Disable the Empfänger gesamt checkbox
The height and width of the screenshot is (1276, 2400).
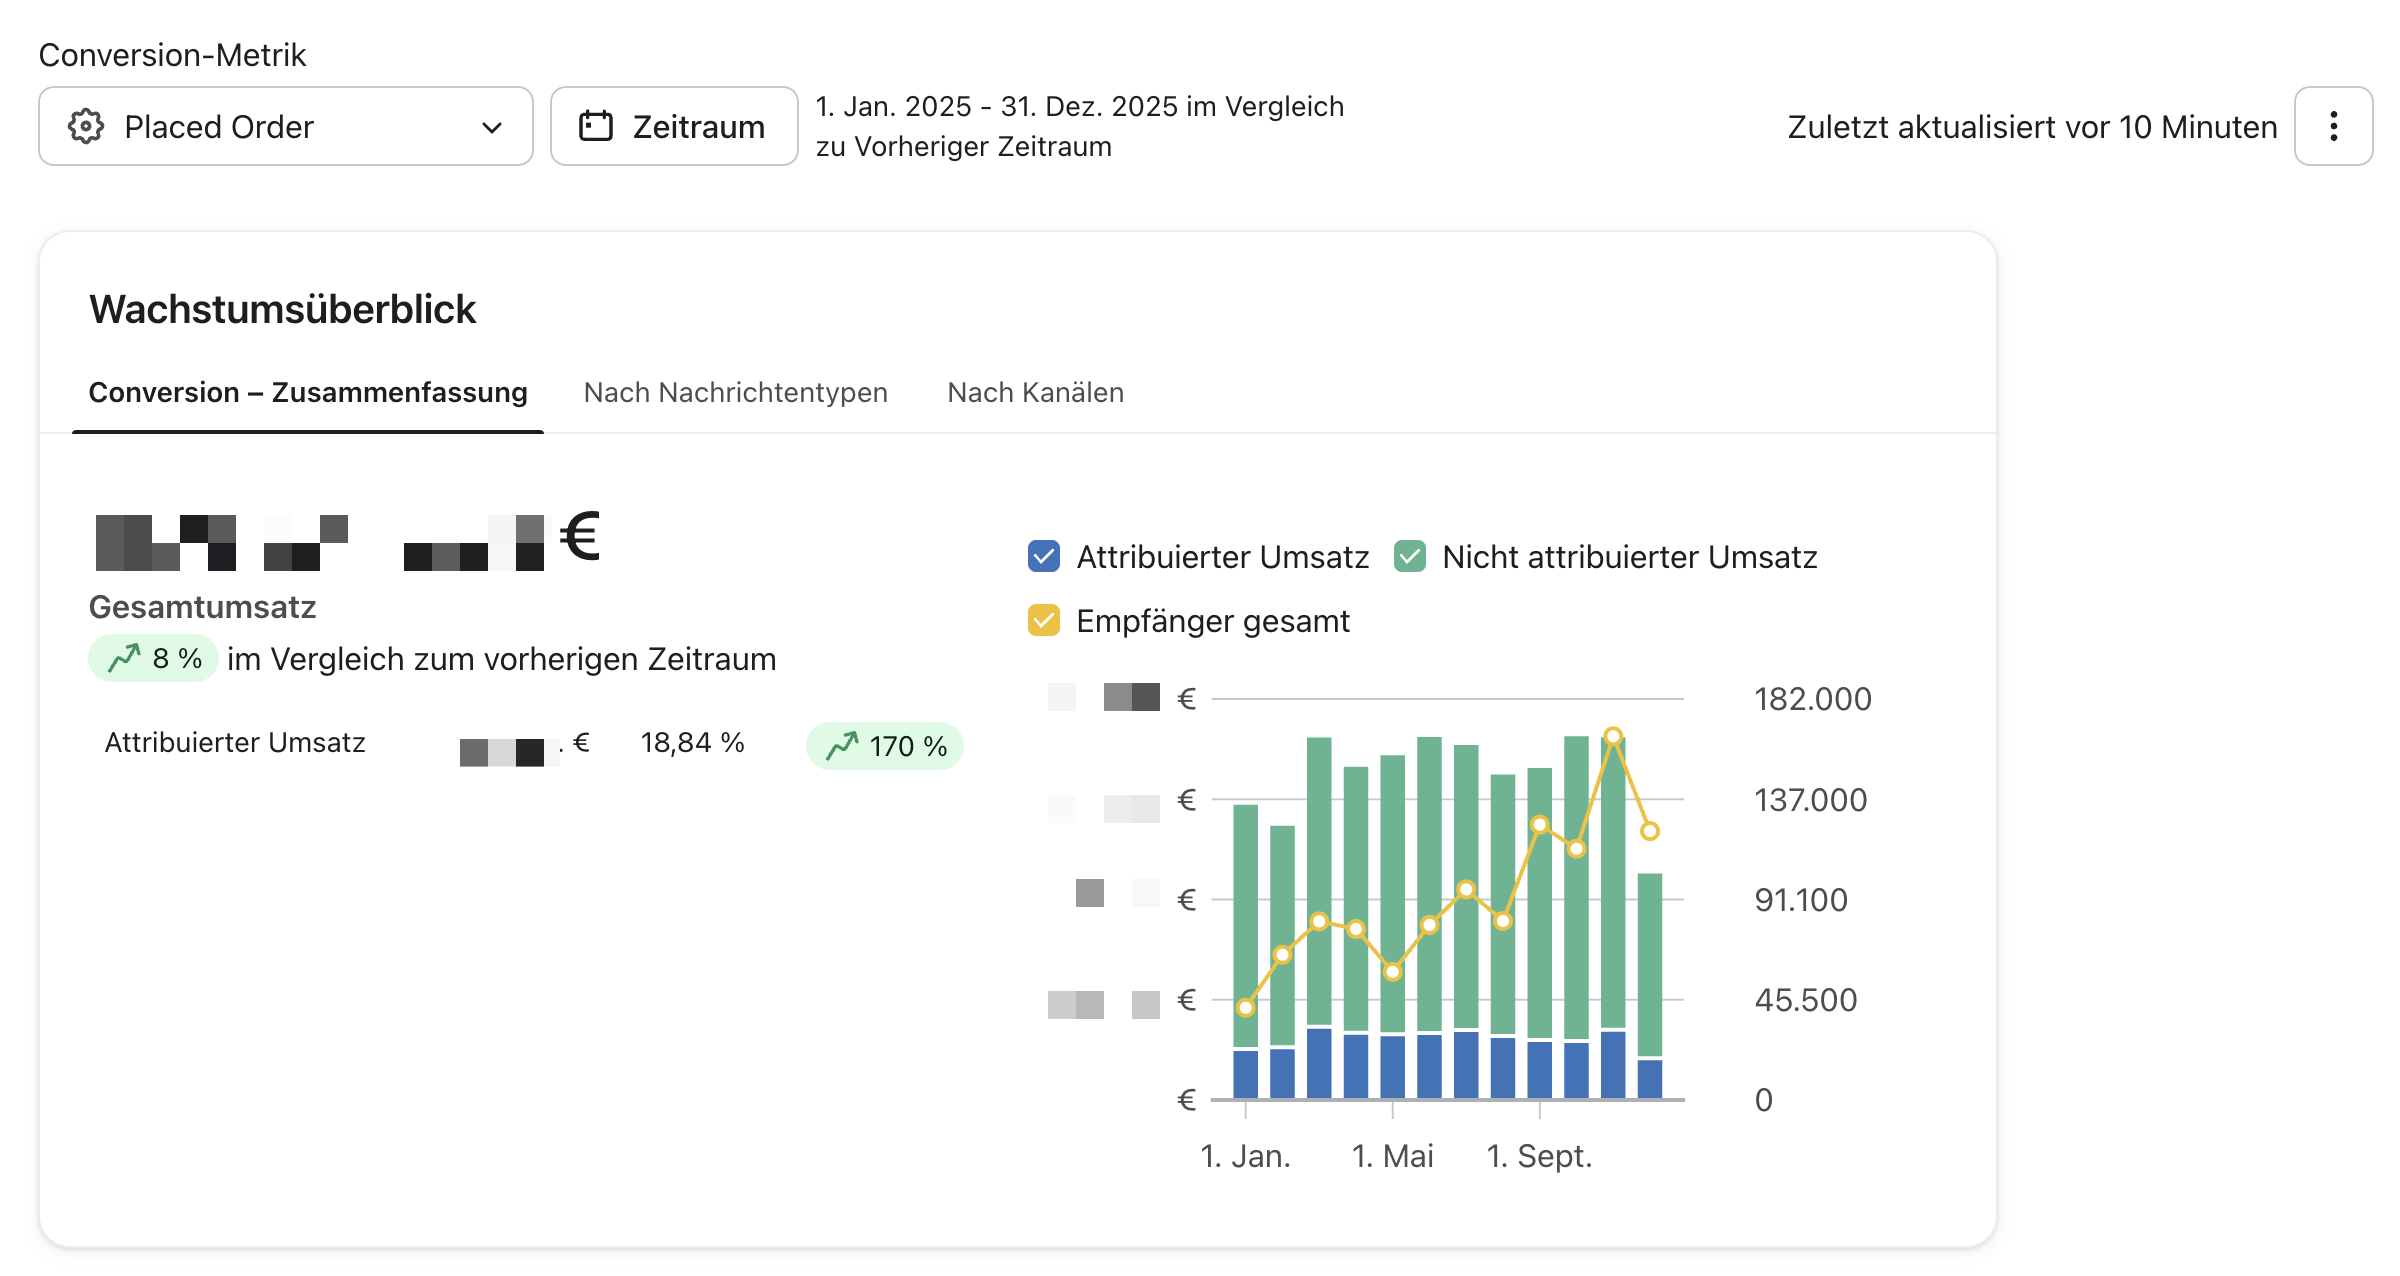[x=1044, y=621]
